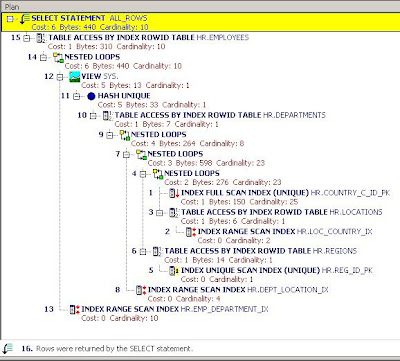Click the INDEX FULL SCAN icon for COUNTRY_C_ID_PK
The width and height of the screenshot is (400, 361).
click(x=174, y=193)
